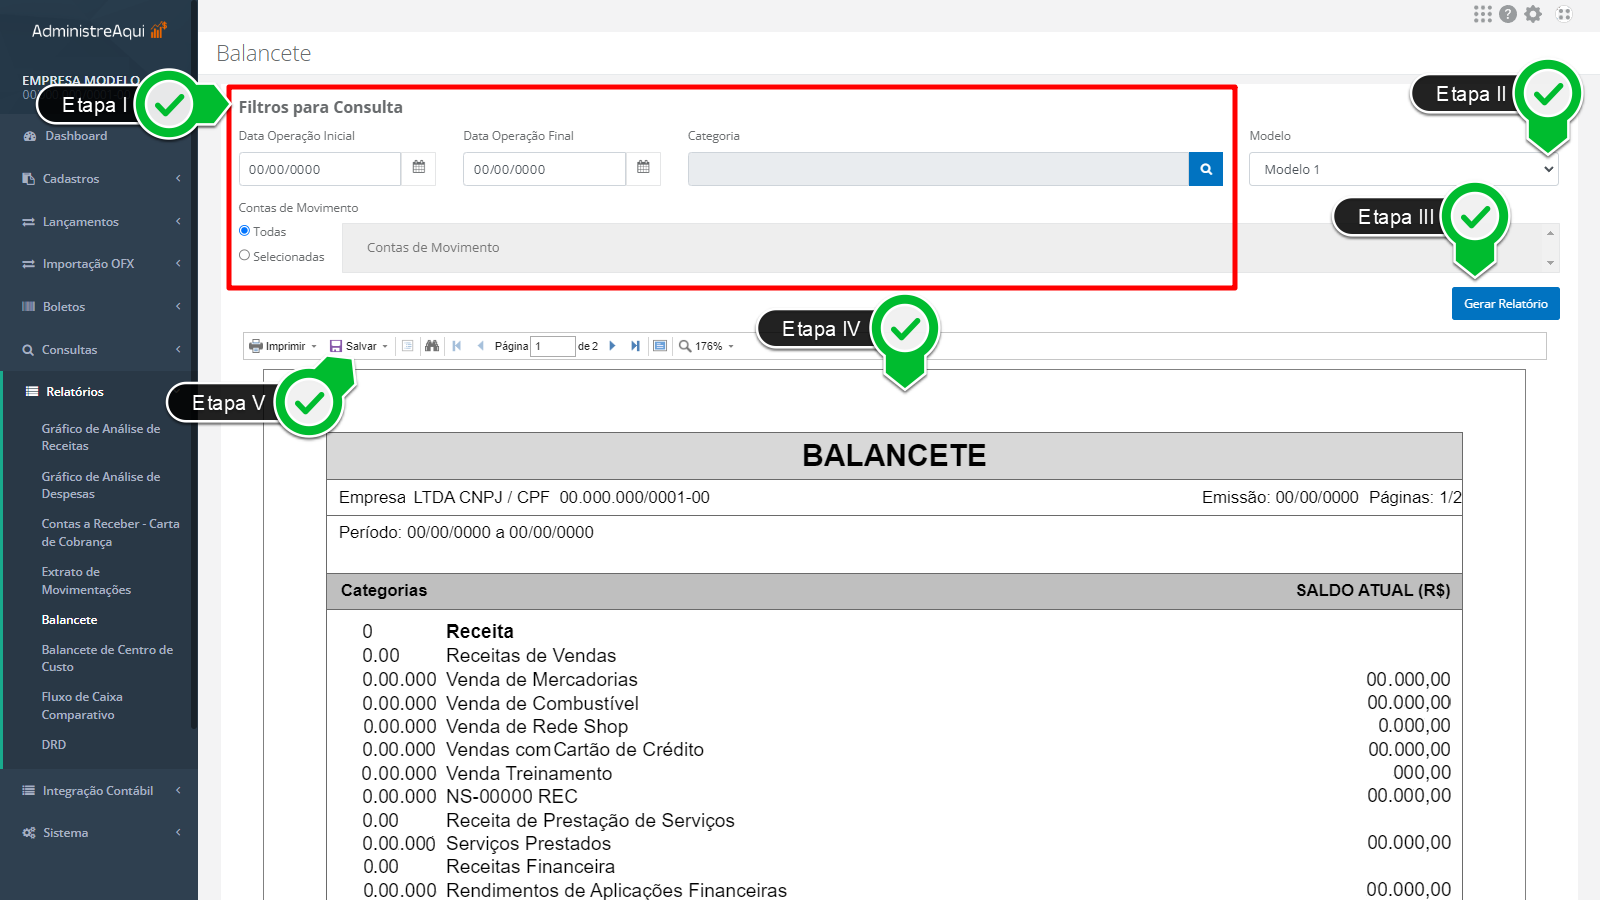The image size is (1600, 900).
Task: Open the help question mark icon
Action: point(1508,14)
